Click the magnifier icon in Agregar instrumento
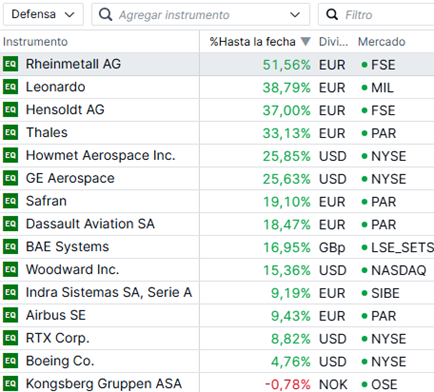Screen dimensions: 434x392 point(106,15)
